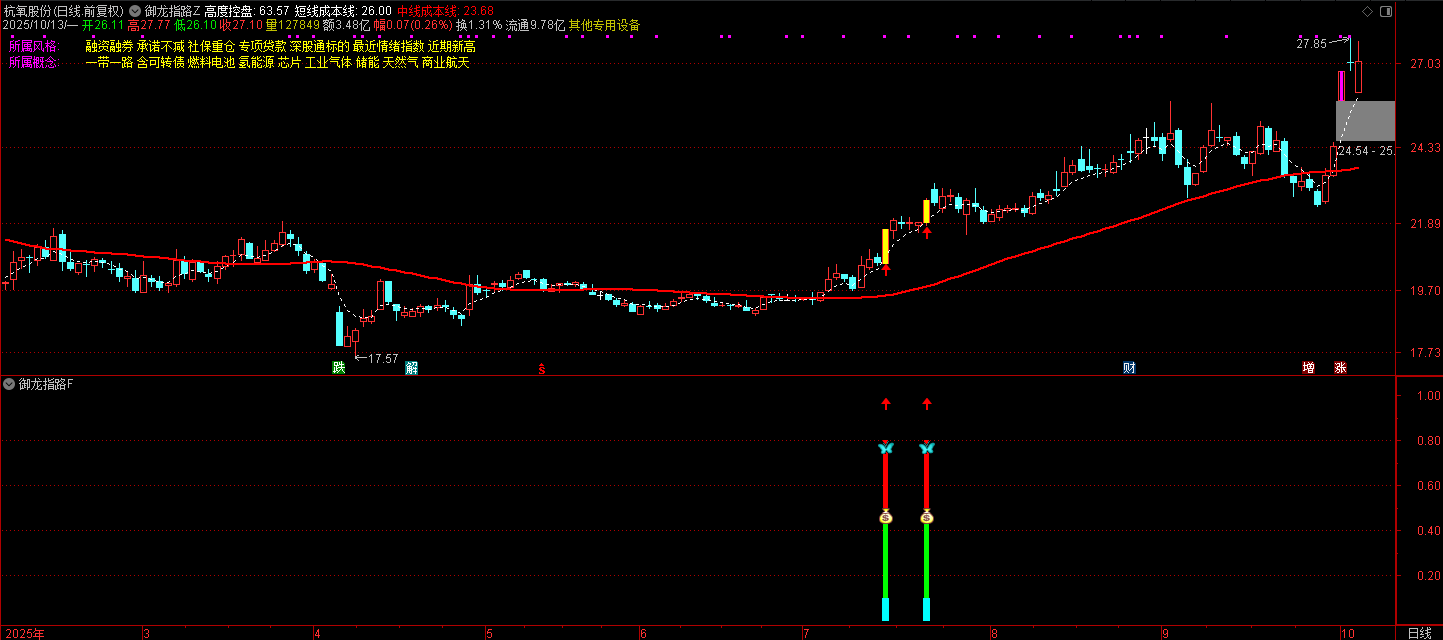This screenshot has width=1443, height=640.
Task: Click the blue 财 event marker
Action: click(1129, 368)
